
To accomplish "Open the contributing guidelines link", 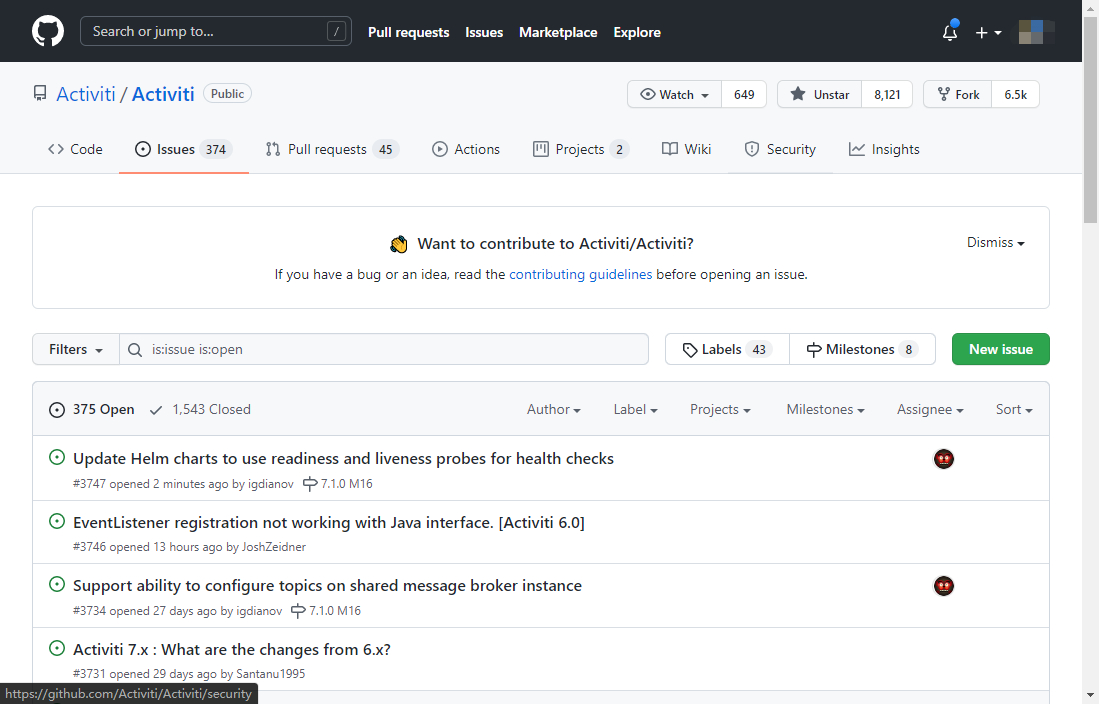I will 580,274.
